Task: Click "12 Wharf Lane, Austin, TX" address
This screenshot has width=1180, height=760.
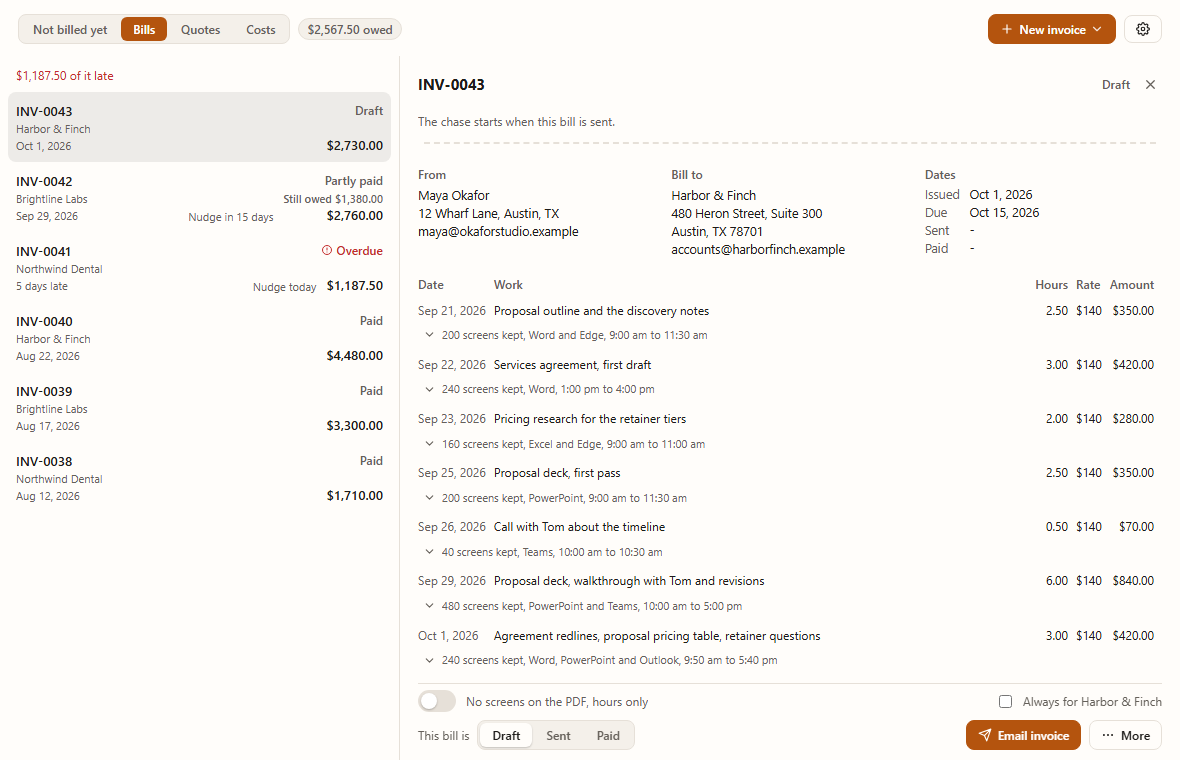Action: pos(488,213)
